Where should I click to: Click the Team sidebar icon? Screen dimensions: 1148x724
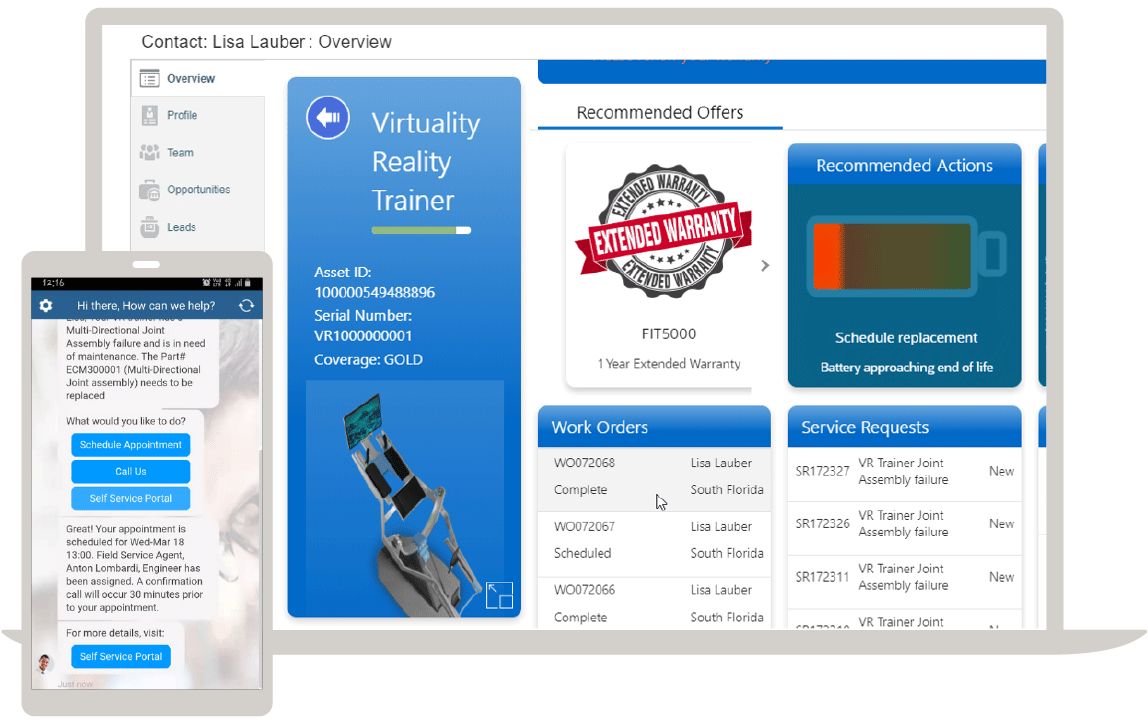(x=150, y=153)
